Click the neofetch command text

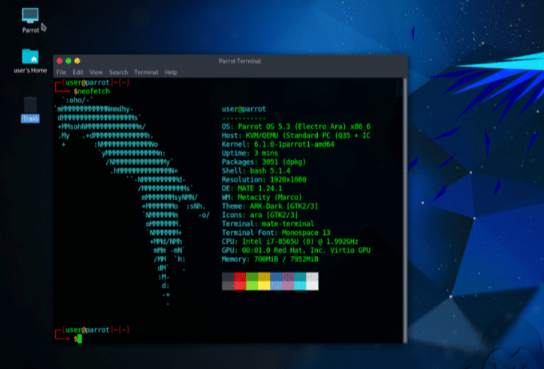click(x=94, y=91)
